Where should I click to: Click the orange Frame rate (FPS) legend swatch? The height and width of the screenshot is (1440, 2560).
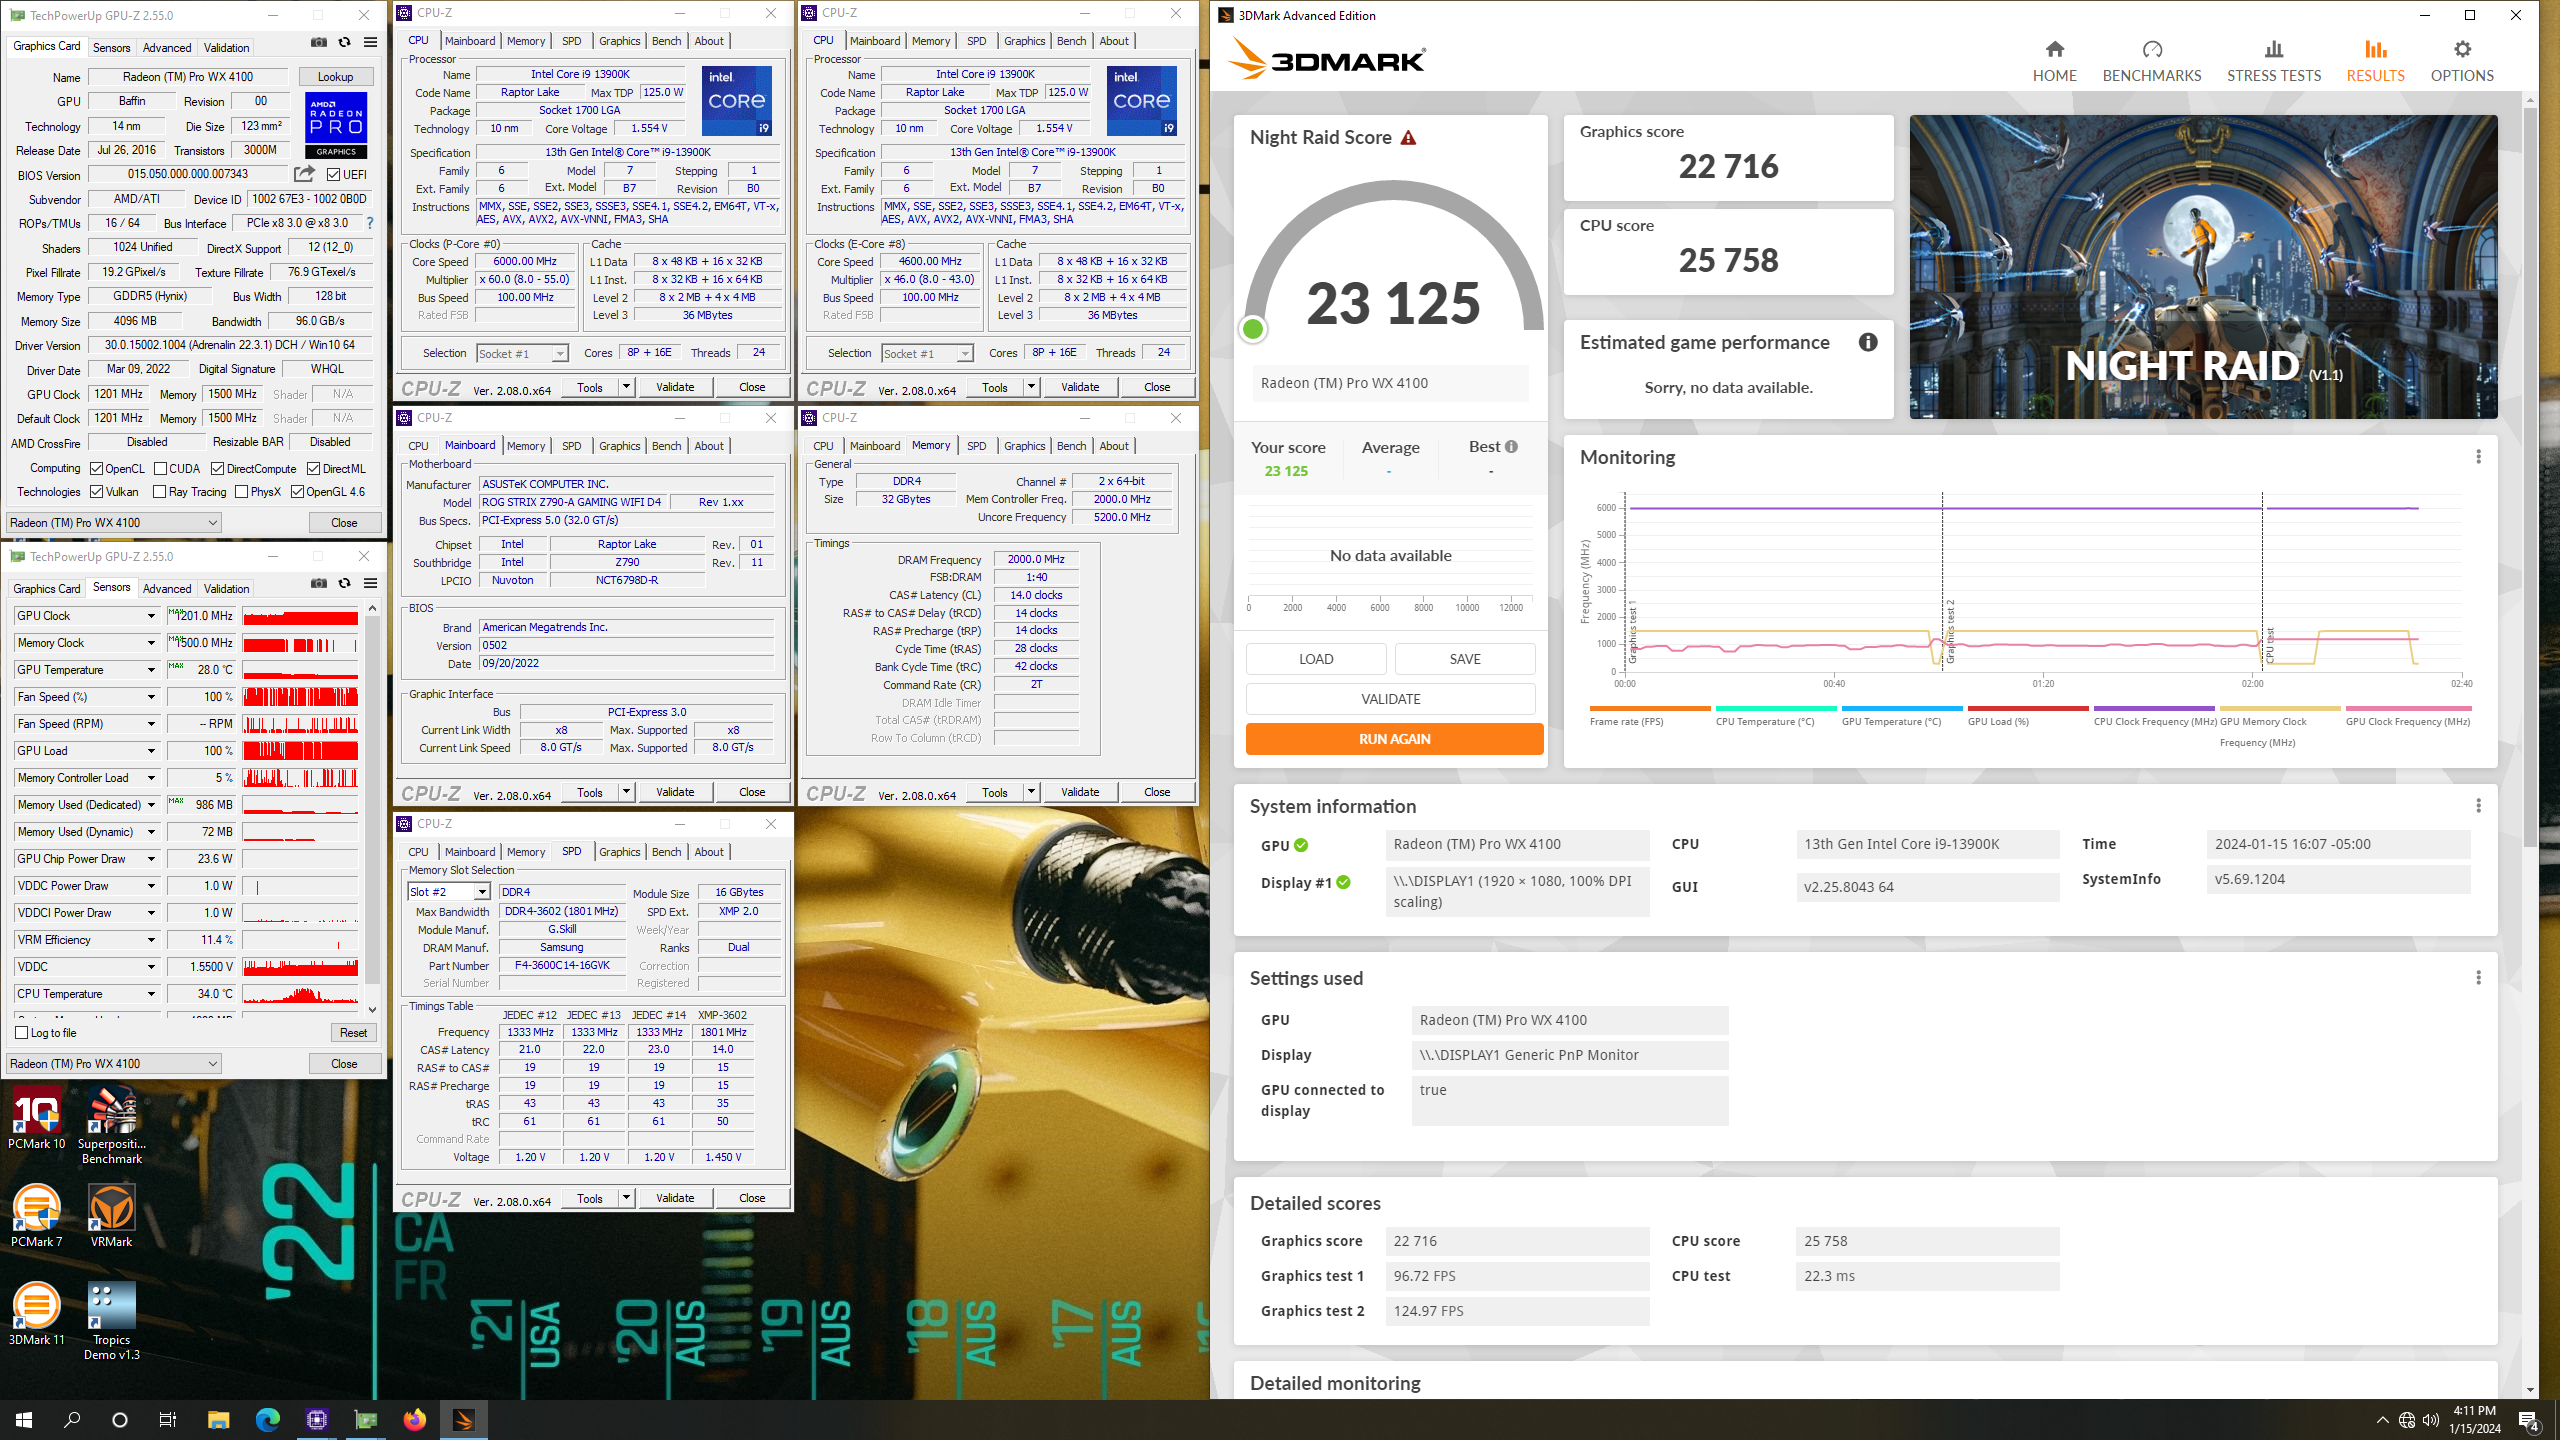(x=1650, y=708)
